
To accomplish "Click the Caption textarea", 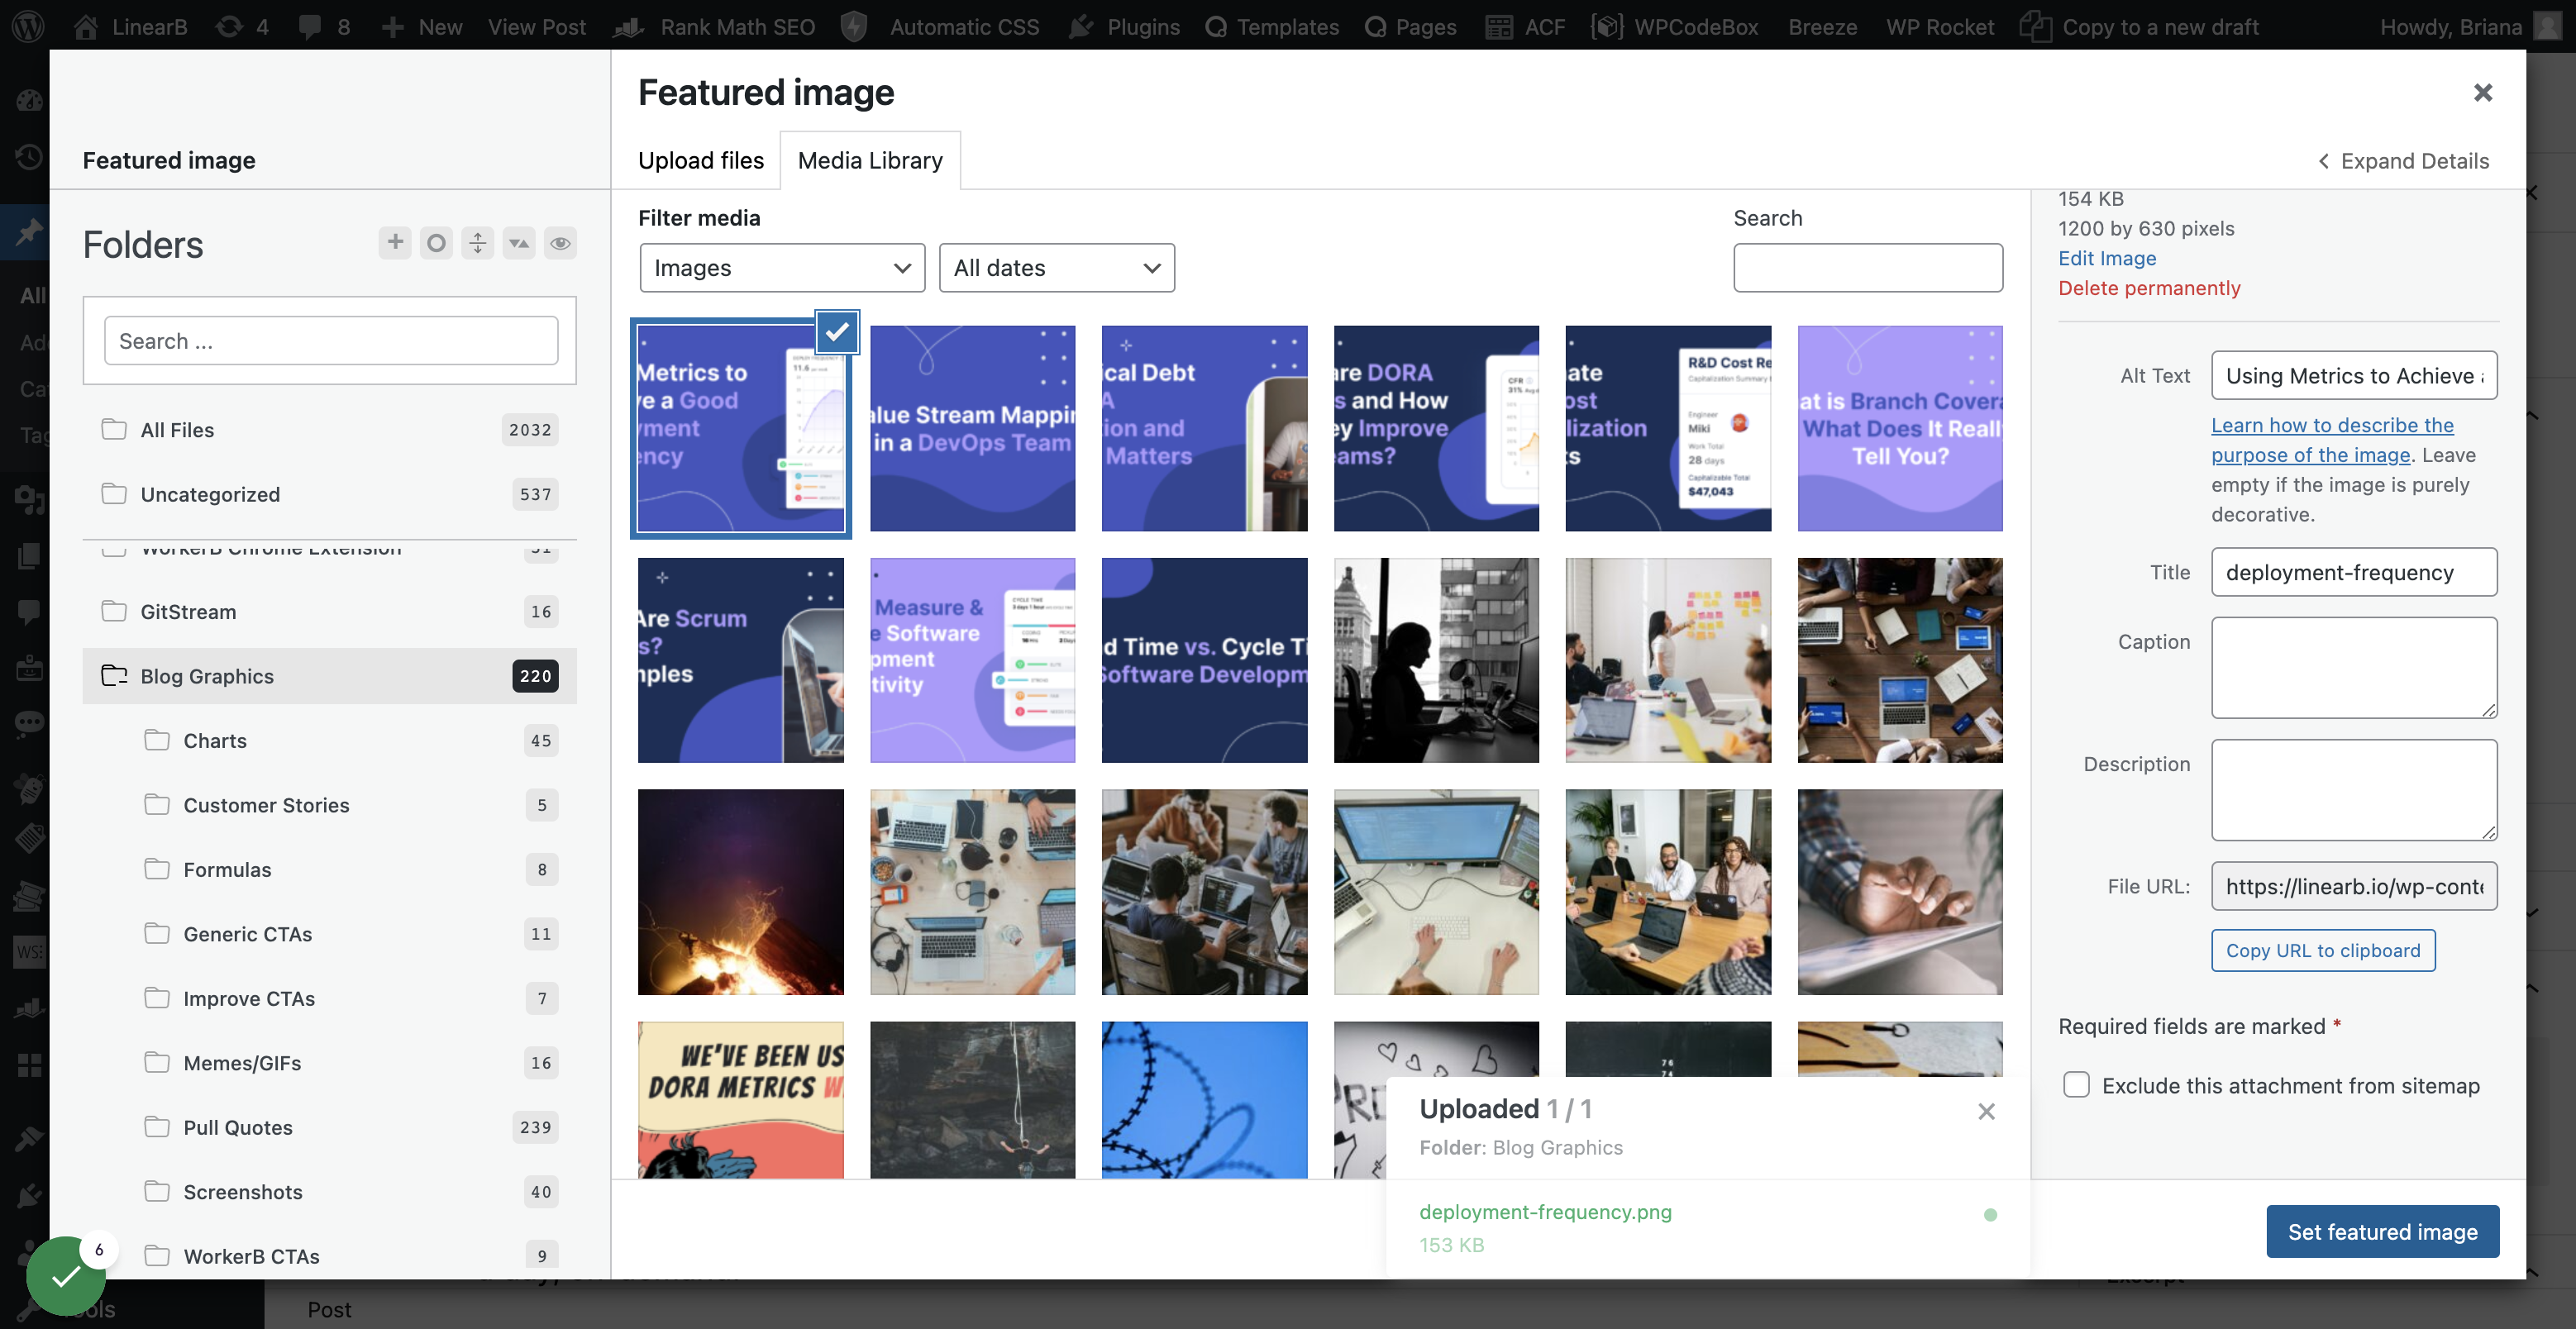I will 2353,667.
